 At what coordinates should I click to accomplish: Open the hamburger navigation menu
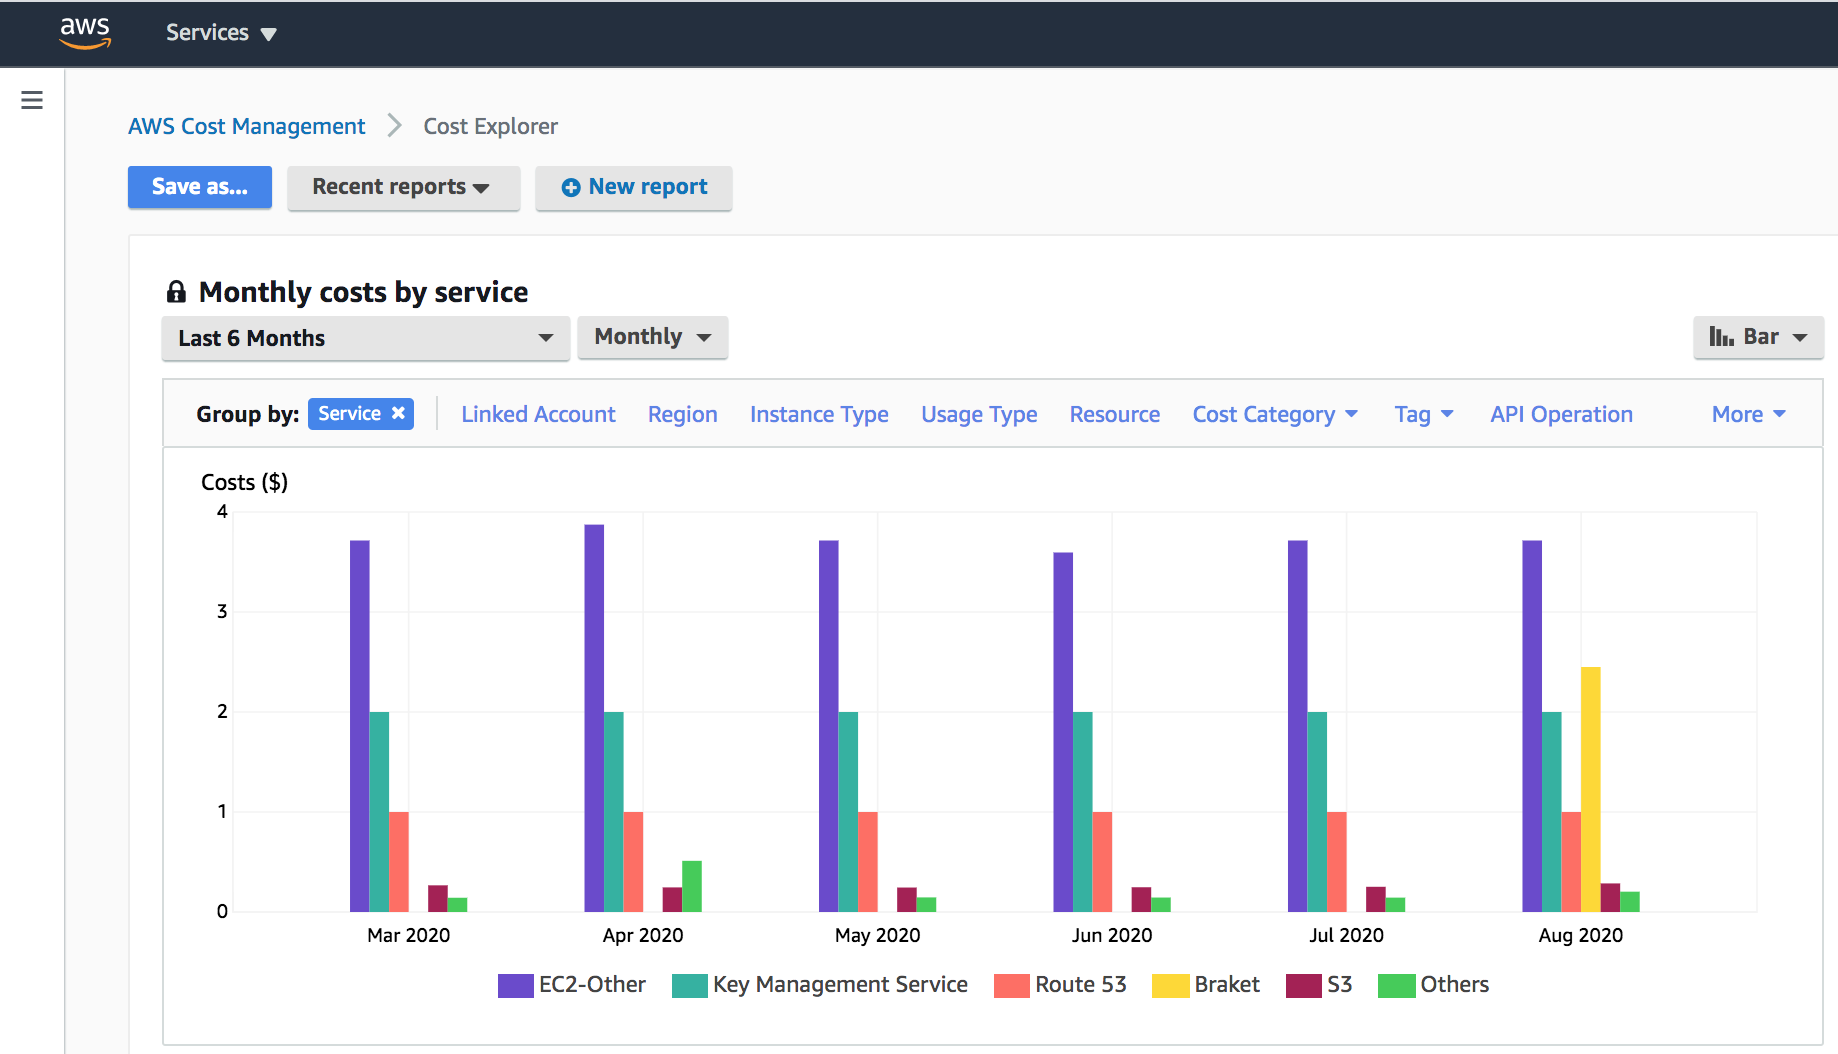(32, 100)
